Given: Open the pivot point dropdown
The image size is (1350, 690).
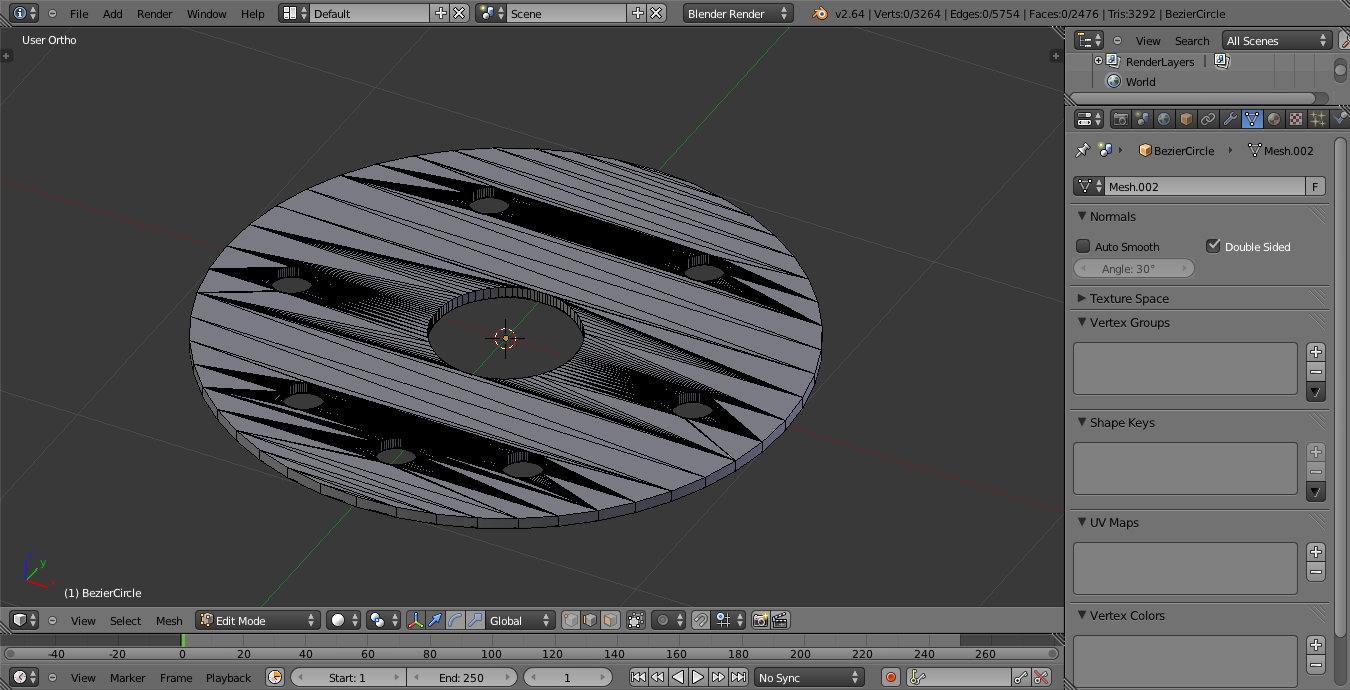Looking at the screenshot, I should 383,620.
